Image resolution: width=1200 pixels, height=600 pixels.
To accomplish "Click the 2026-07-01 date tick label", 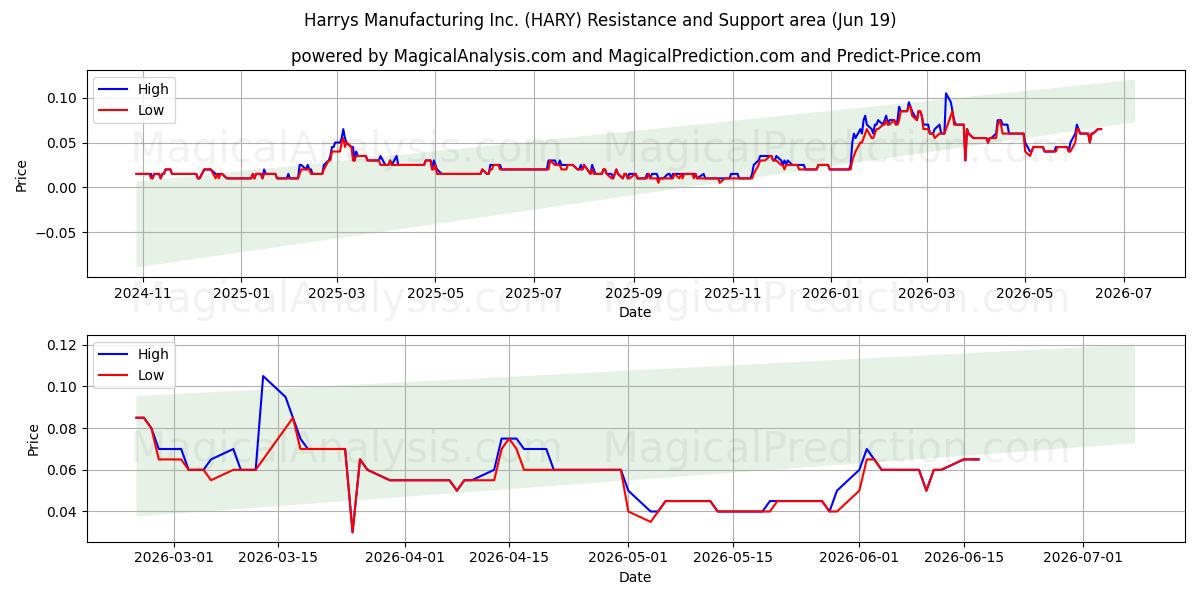I will click(1083, 558).
